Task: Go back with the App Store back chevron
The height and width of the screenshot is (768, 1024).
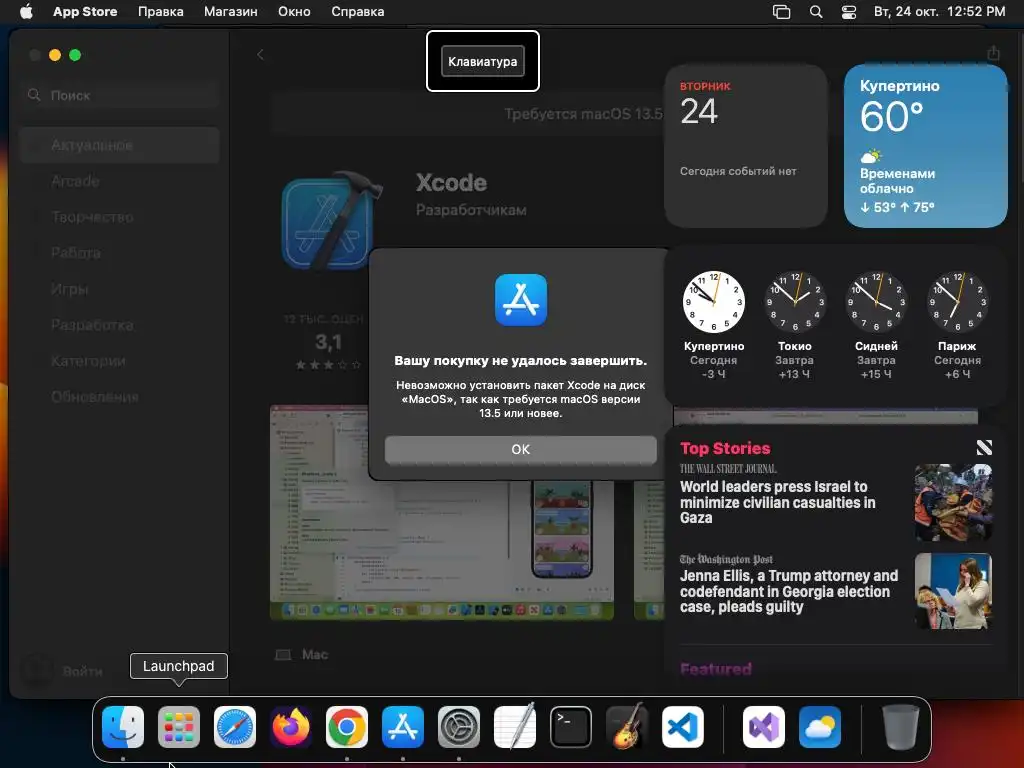Action: [260, 55]
